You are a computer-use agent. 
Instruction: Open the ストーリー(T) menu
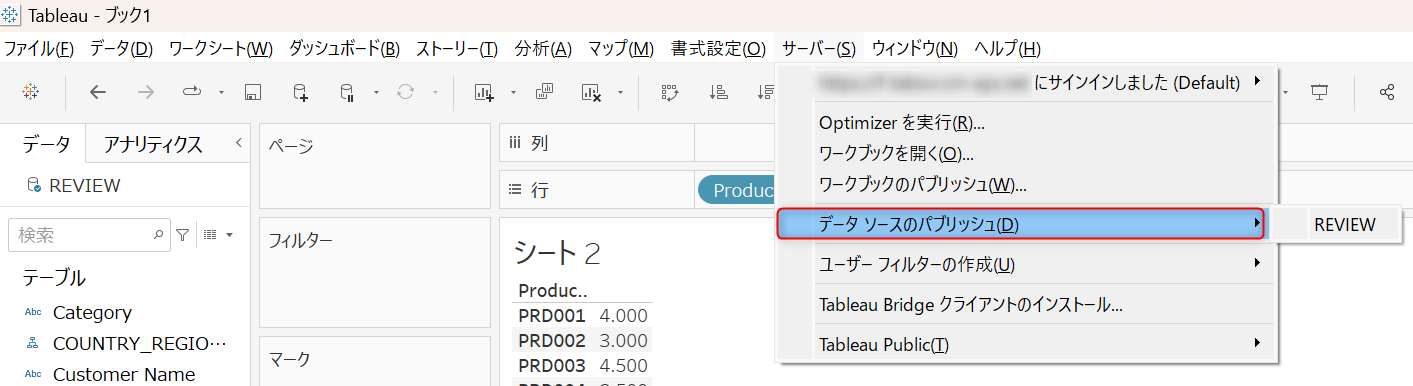(x=456, y=48)
